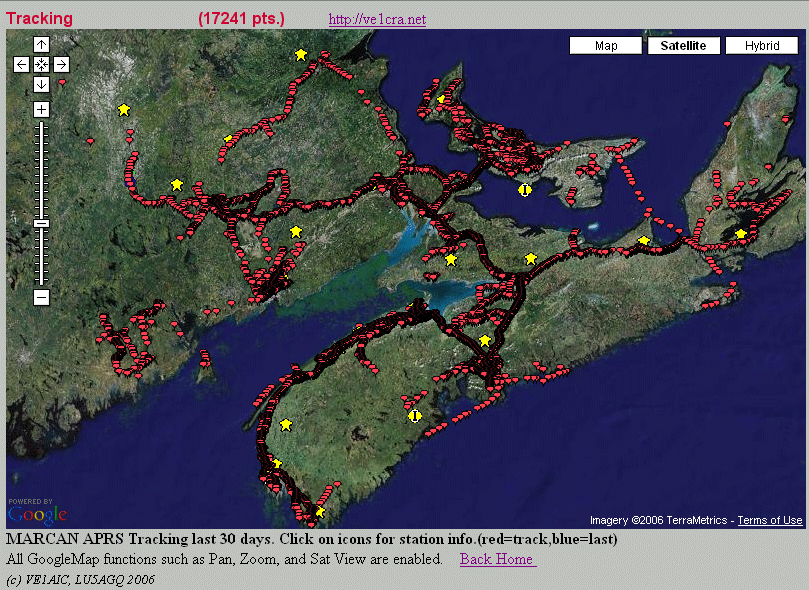Screen dimensions: 809x590
Task: Click the yellow star at the map's top center
Action: pyautogui.click(x=301, y=55)
